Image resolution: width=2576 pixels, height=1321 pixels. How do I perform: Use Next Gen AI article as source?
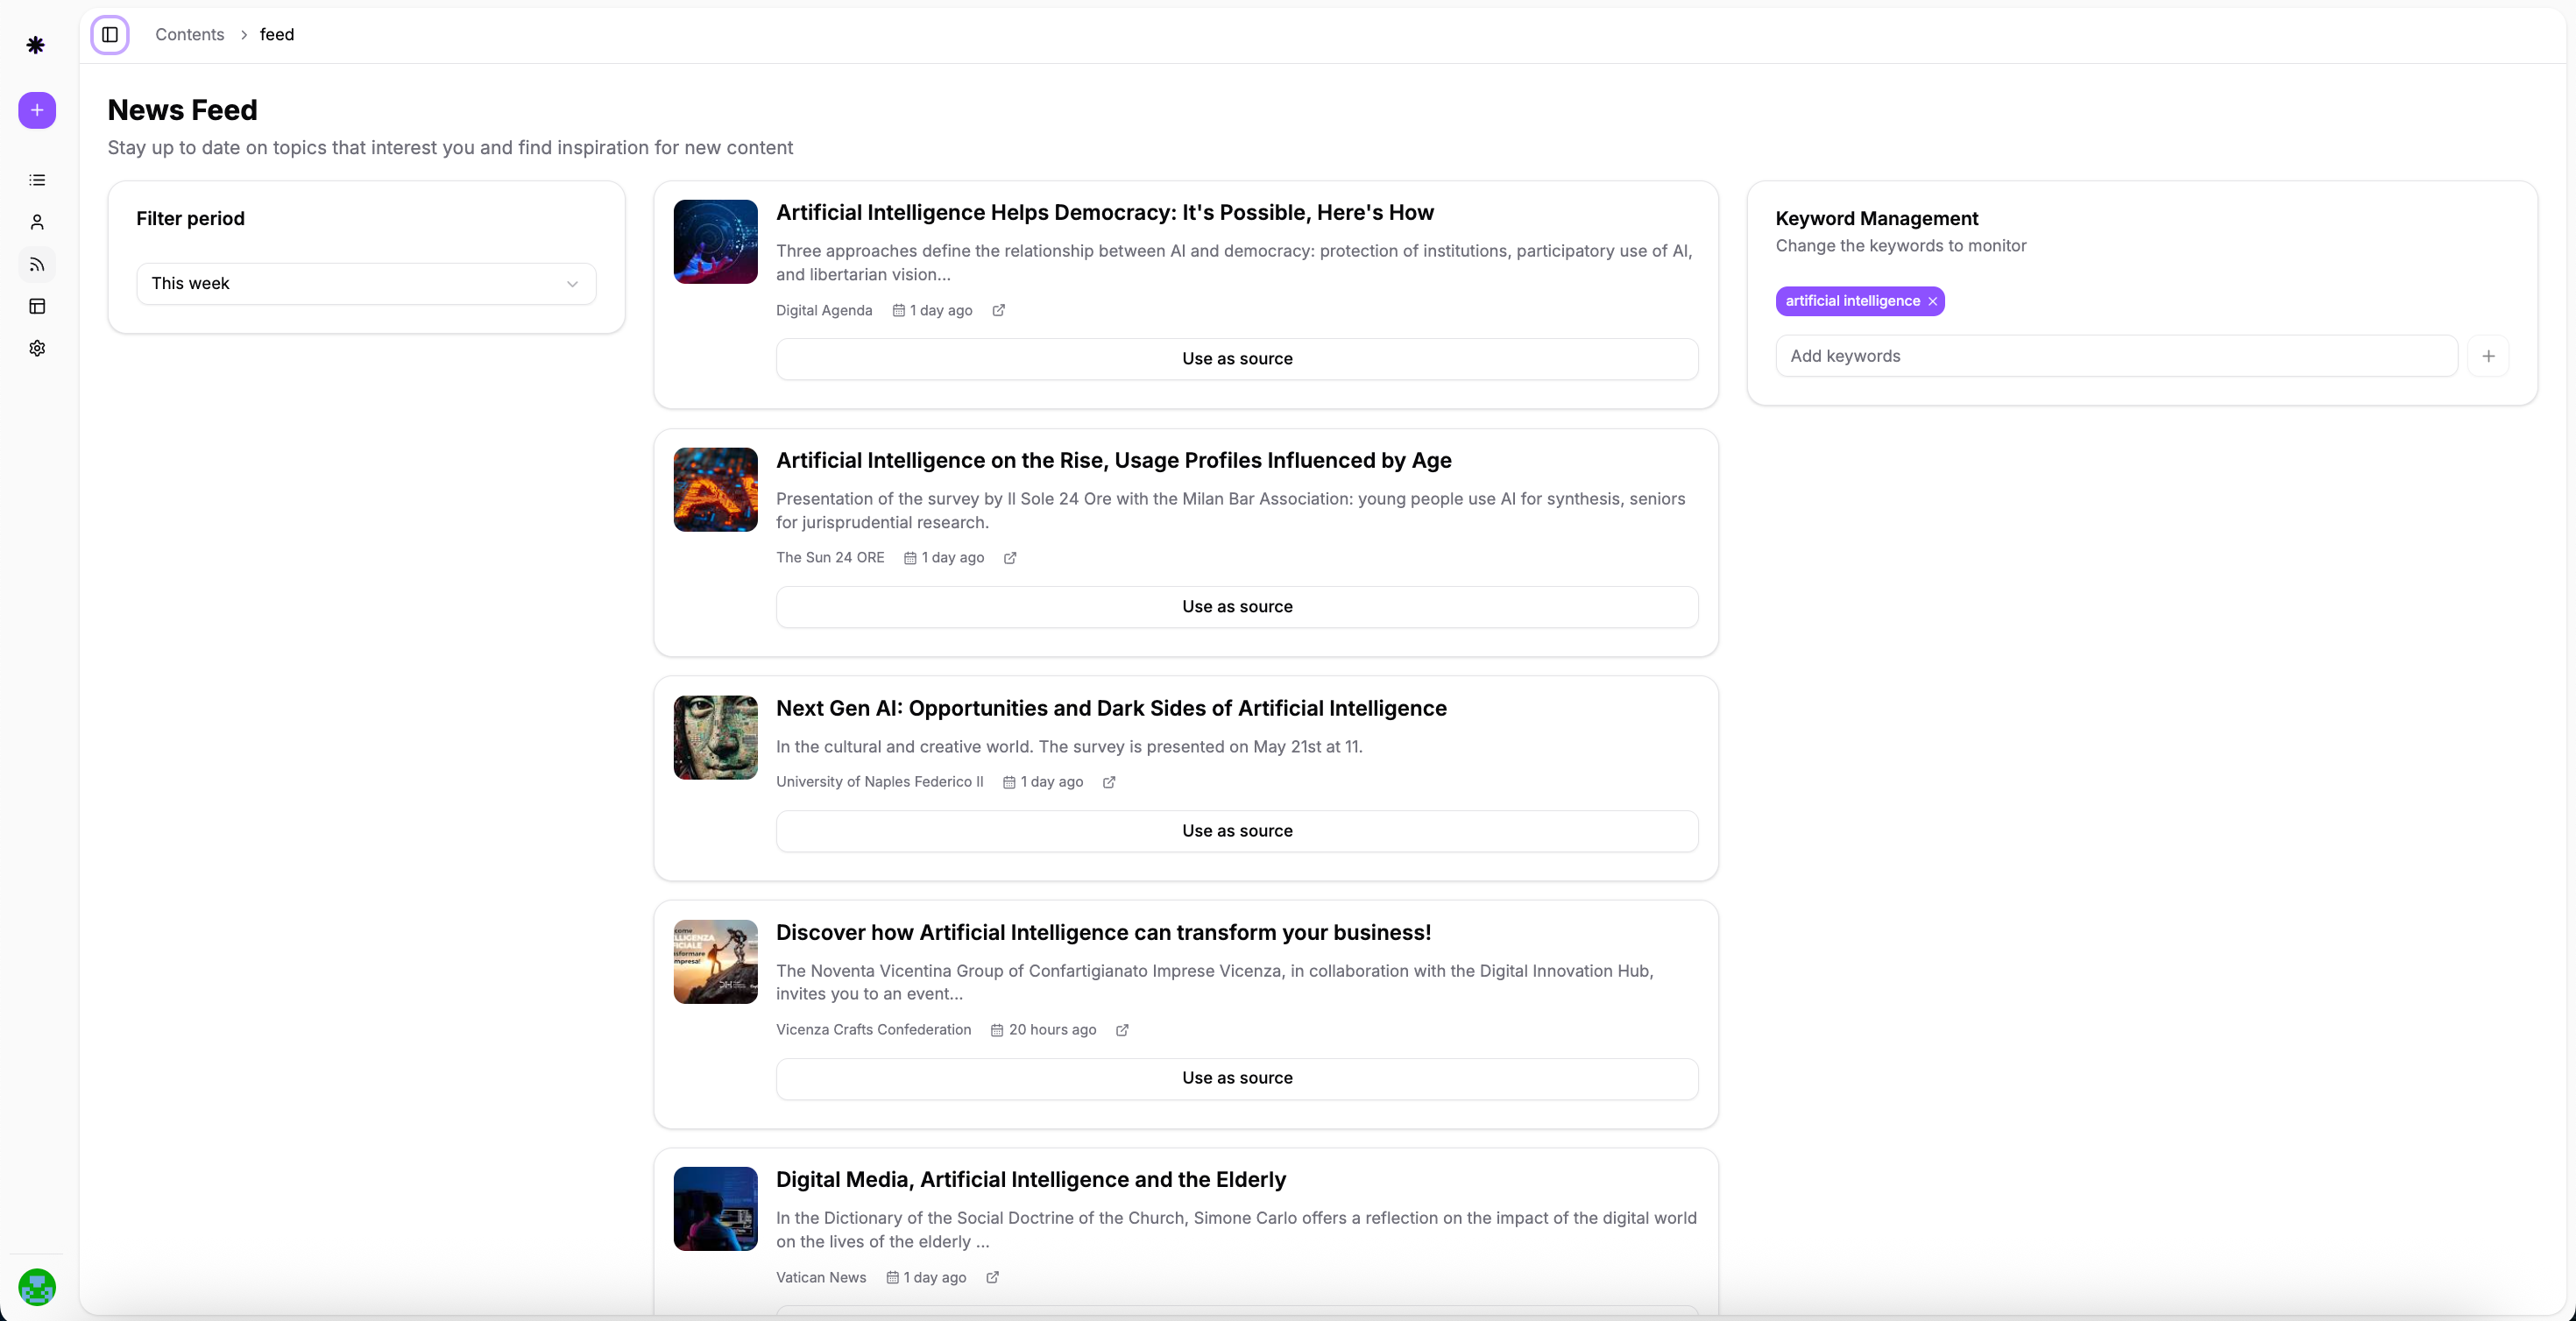[1236, 831]
